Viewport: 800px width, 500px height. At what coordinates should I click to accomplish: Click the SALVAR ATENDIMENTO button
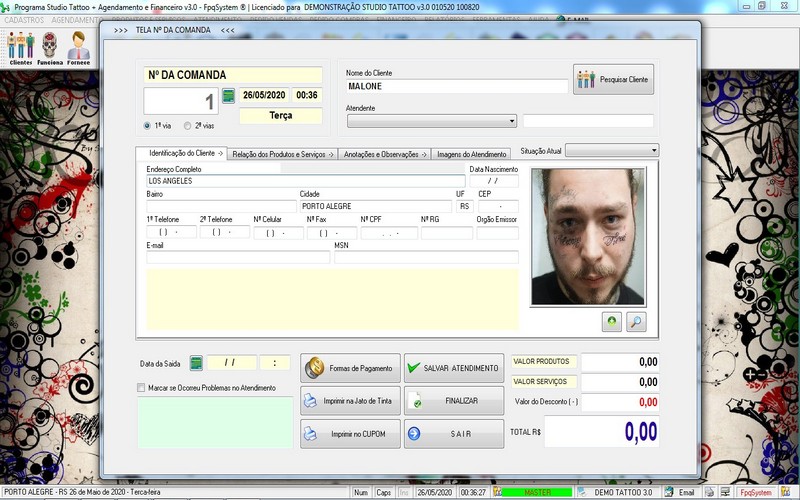coord(454,368)
